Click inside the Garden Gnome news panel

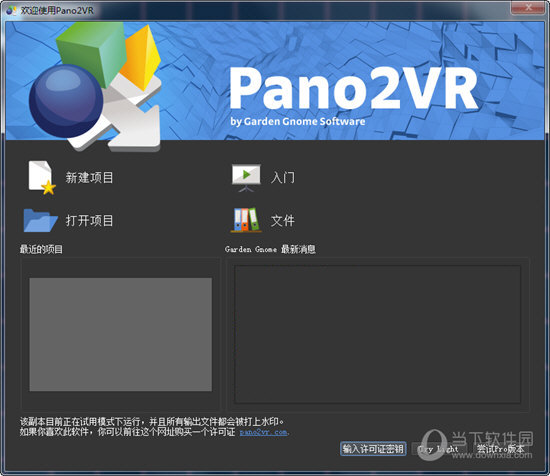point(377,334)
